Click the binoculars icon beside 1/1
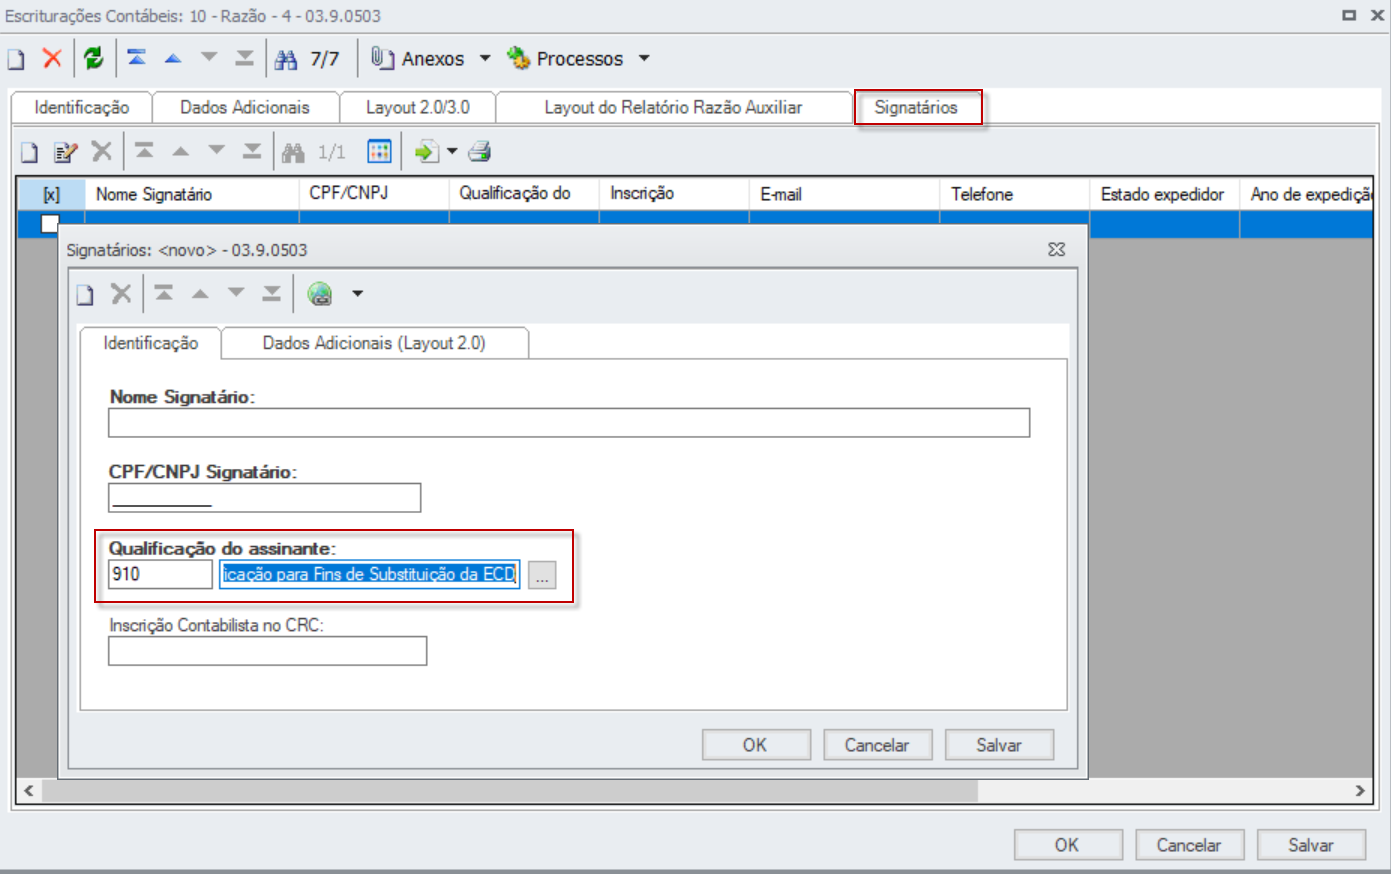The width and height of the screenshot is (1391, 874). [x=293, y=152]
